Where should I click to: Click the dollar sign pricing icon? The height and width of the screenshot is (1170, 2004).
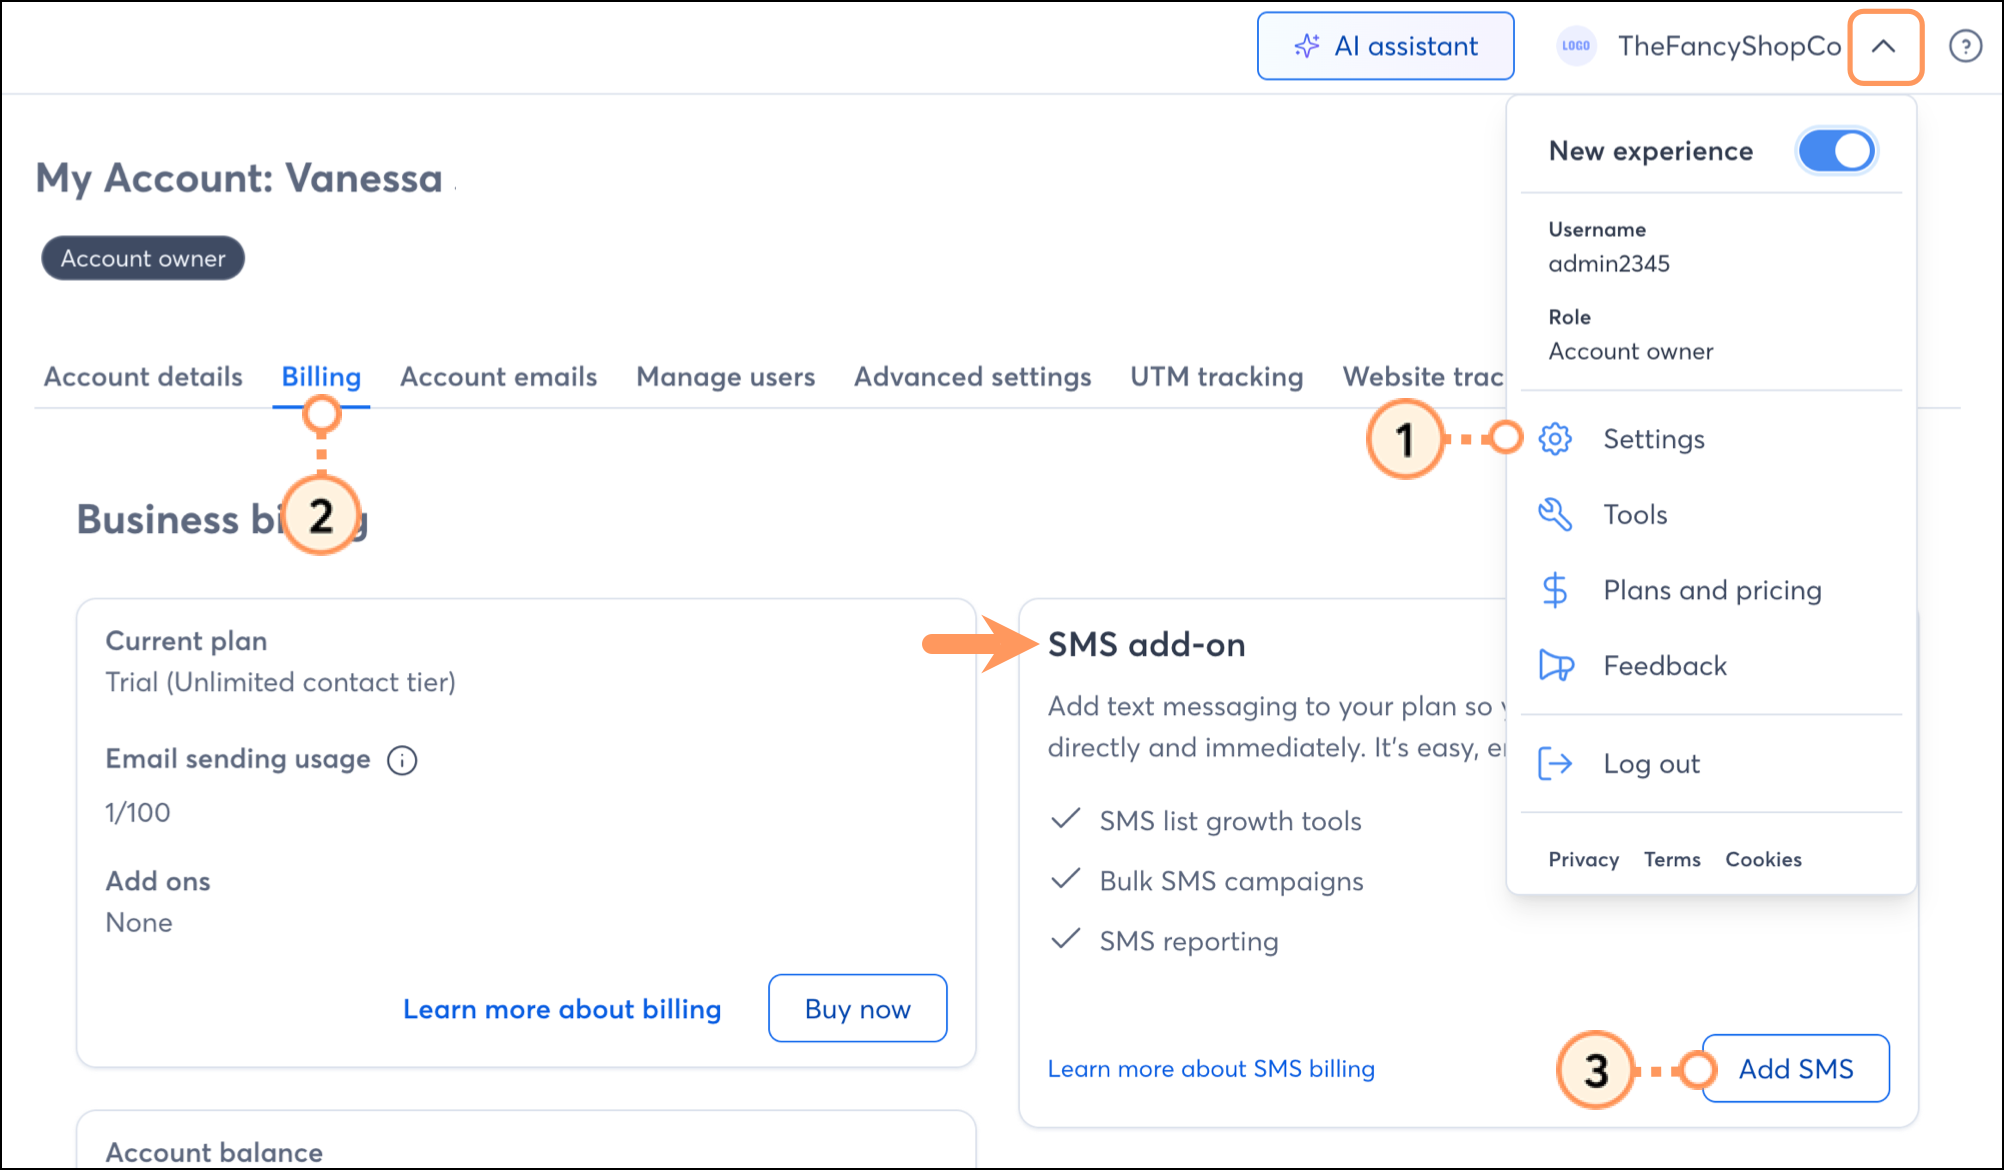pyautogui.click(x=1555, y=590)
